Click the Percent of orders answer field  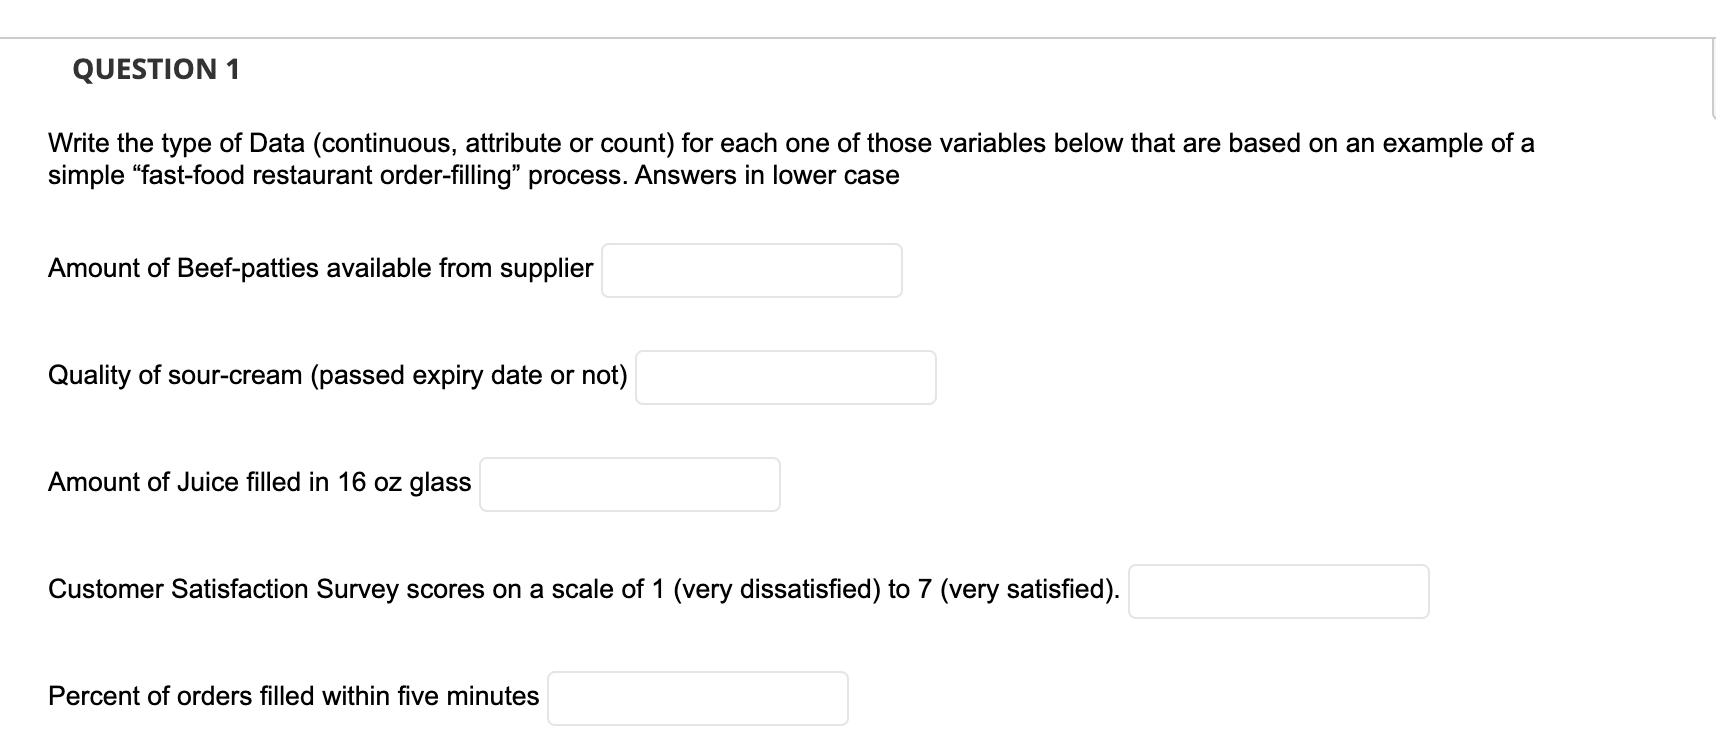(698, 697)
